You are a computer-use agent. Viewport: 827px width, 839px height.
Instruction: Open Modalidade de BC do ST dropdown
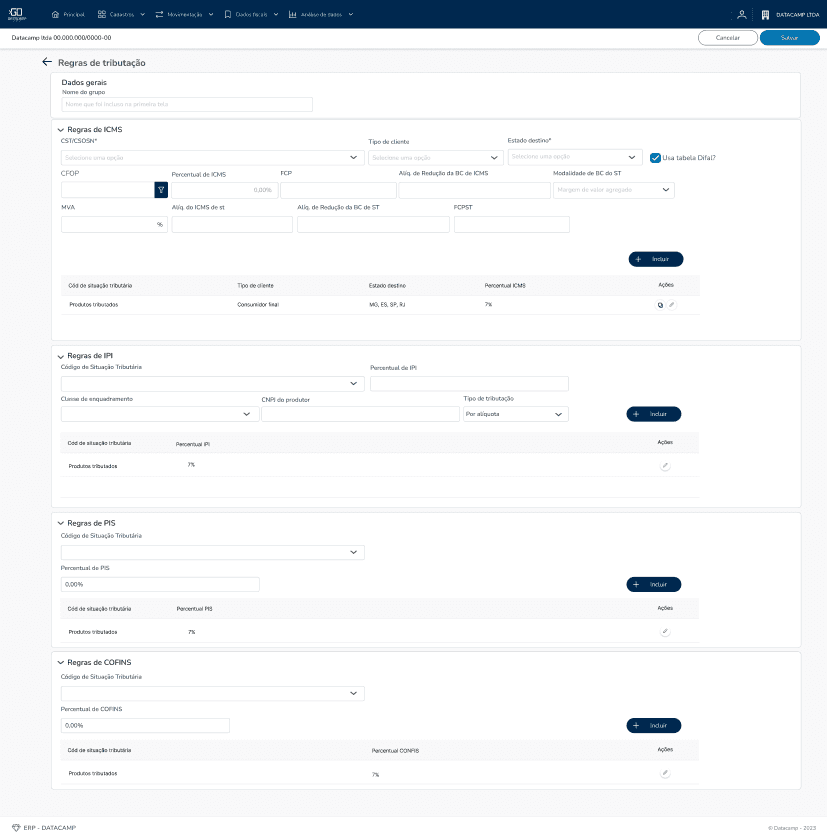point(614,190)
